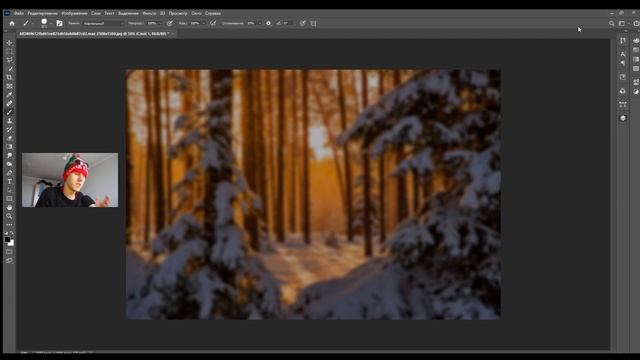Select the Blur tool
This screenshot has height=360, width=640.
(x=9, y=156)
